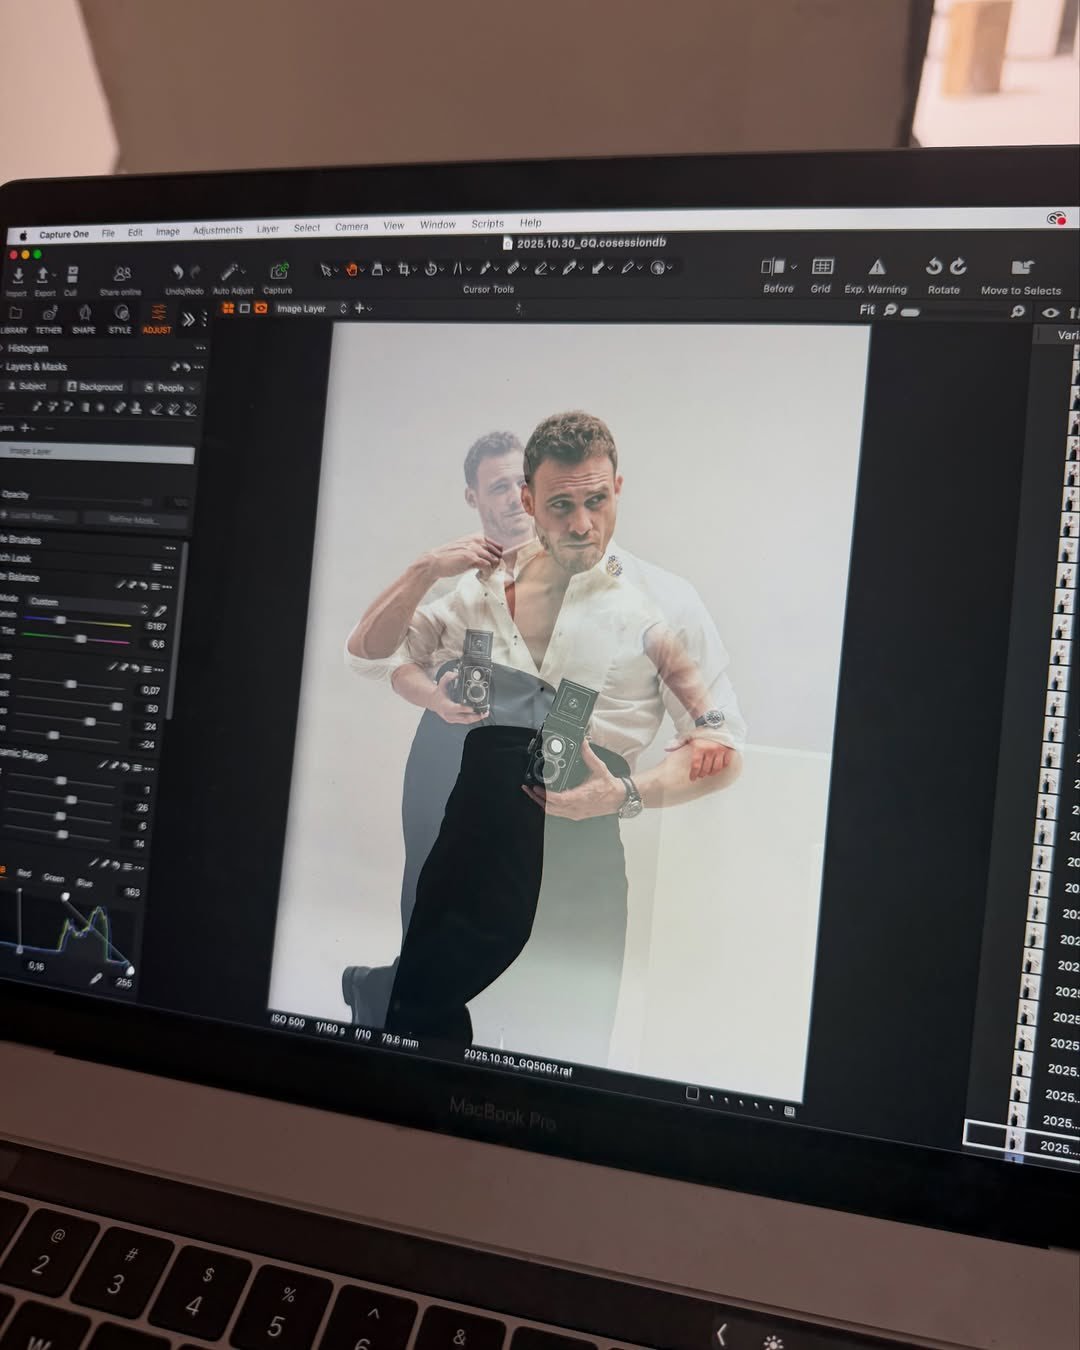
Task: Click the Subject mask button
Action: coord(28,386)
